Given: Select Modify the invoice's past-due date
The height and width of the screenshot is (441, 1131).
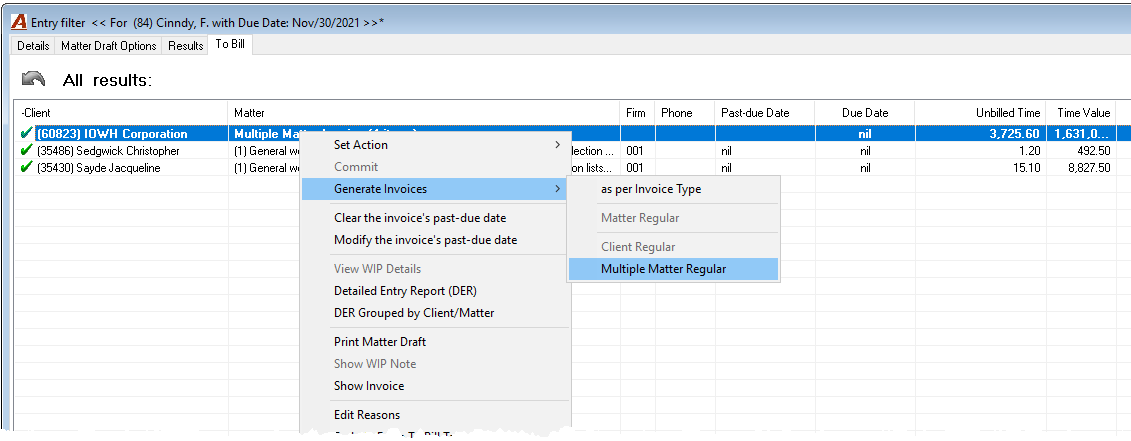Looking at the screenshot, I should click(426, 240).
